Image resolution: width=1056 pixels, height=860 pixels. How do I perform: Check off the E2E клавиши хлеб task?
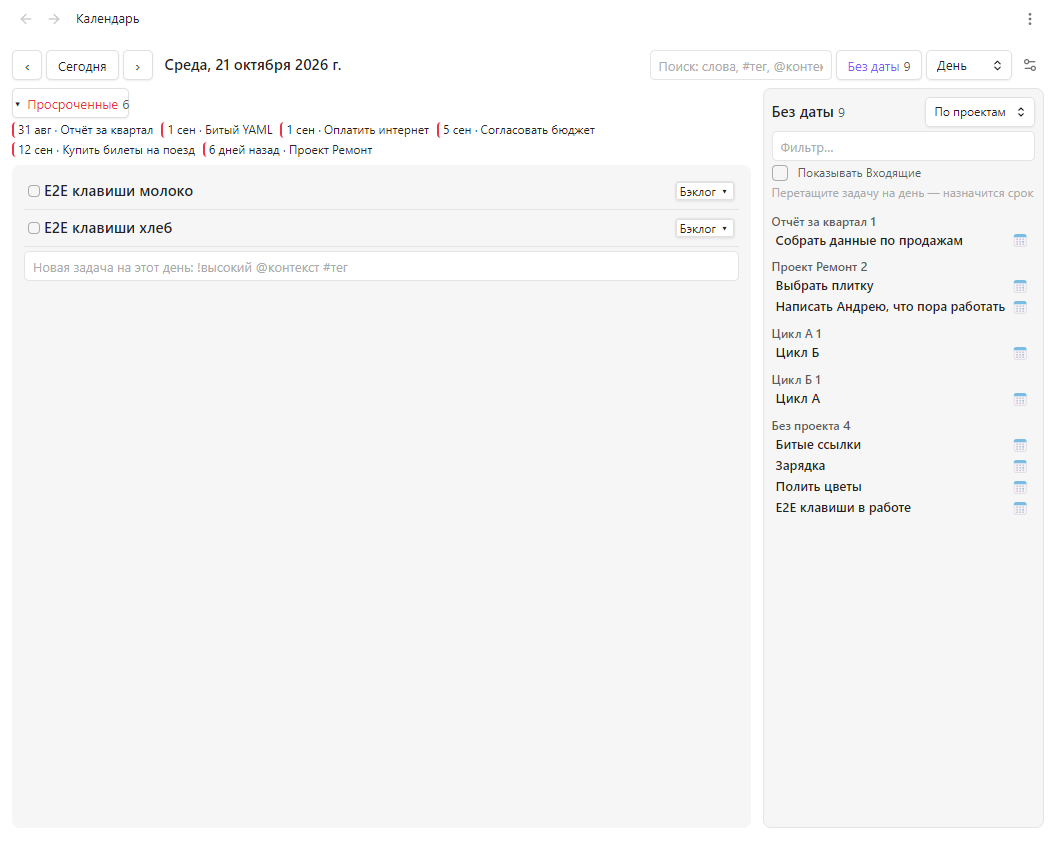(34, 228)
